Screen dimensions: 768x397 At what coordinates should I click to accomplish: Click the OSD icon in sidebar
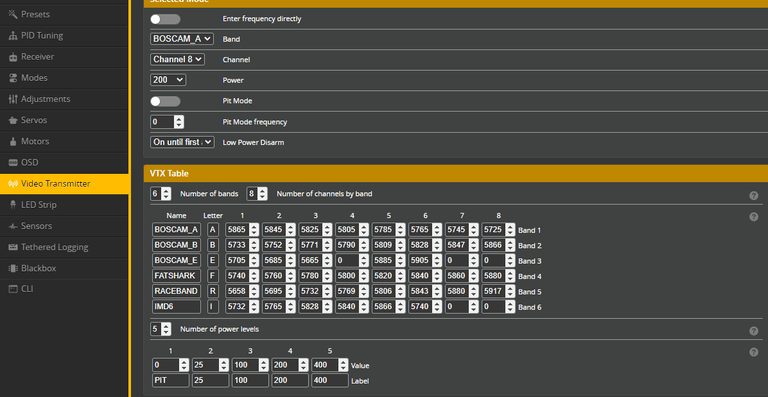(x=13, y=162)
